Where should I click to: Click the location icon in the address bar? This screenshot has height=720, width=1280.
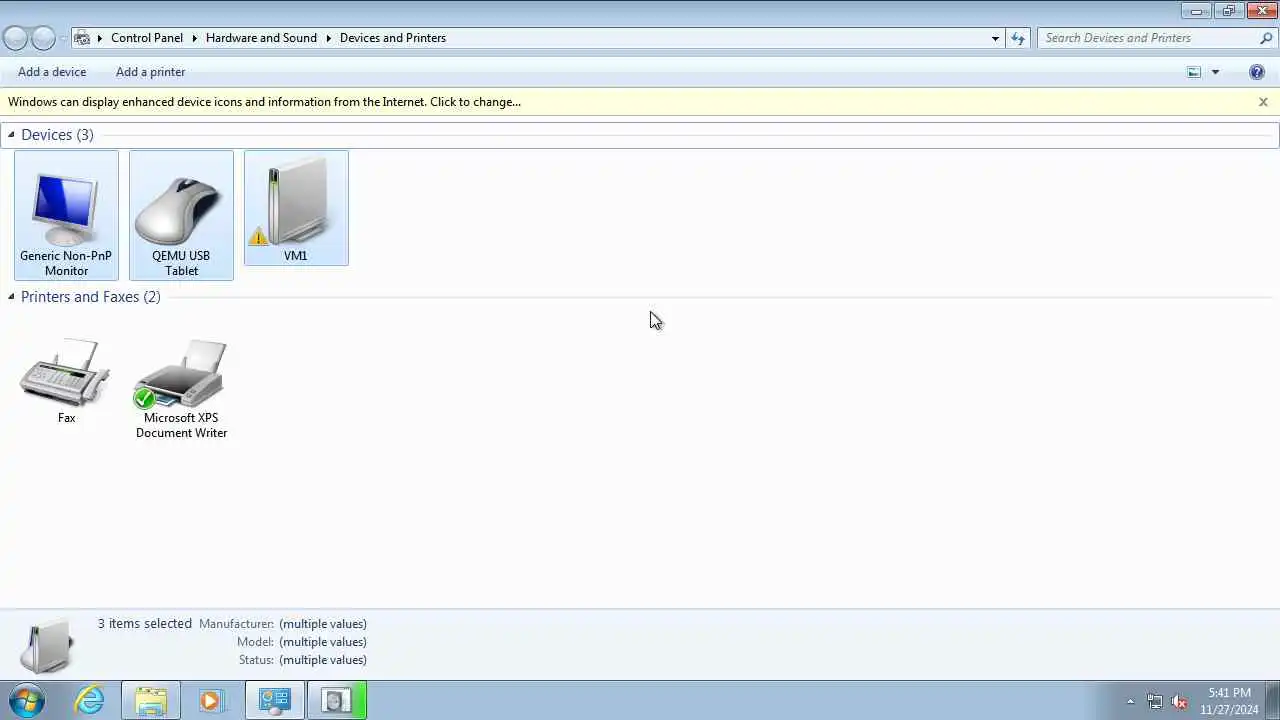[x=83, y=38]
